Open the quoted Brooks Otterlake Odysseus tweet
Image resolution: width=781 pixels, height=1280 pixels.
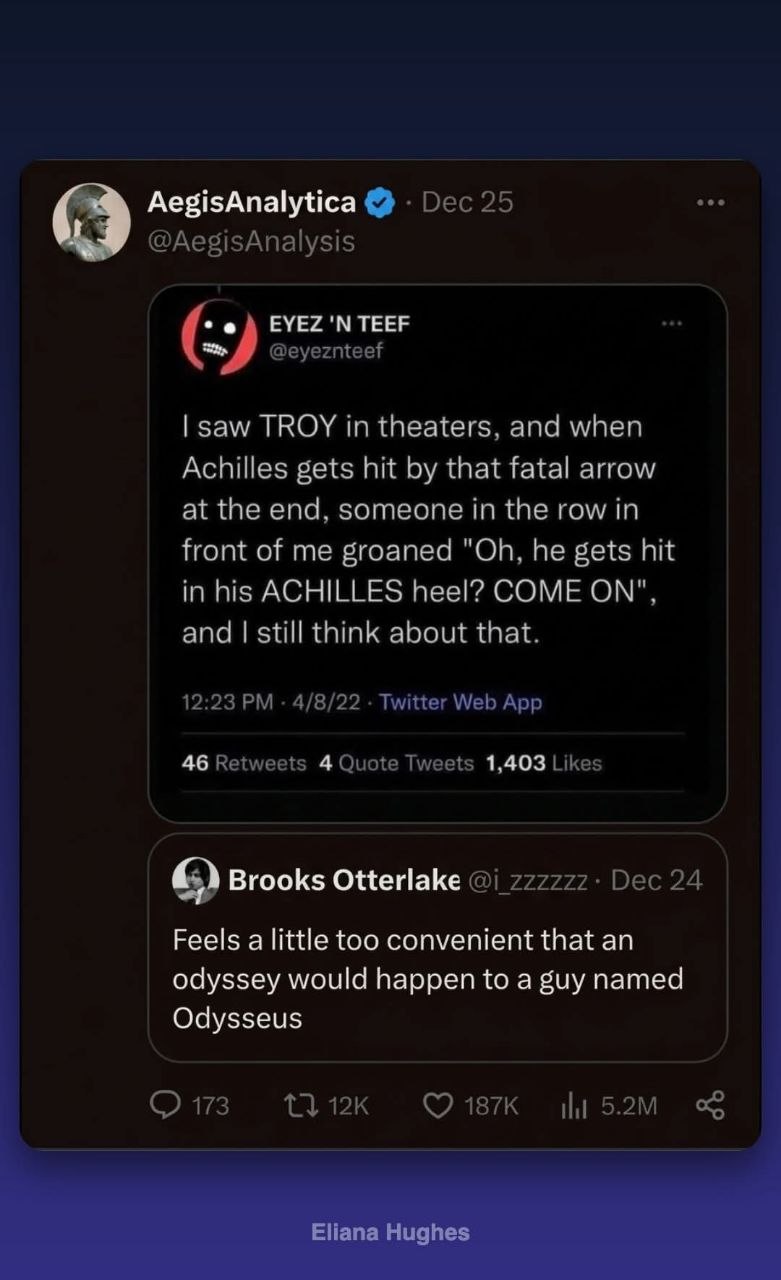click(437, 947)
